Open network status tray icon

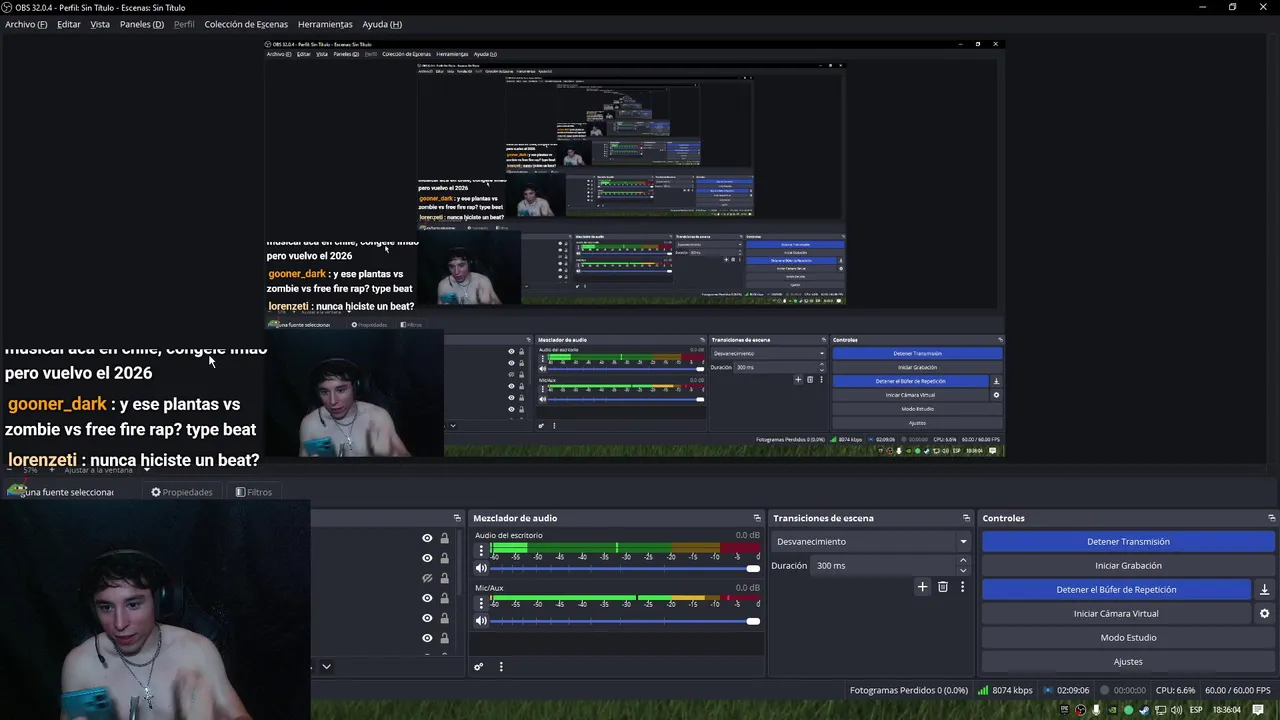(x=1160, y=710)
